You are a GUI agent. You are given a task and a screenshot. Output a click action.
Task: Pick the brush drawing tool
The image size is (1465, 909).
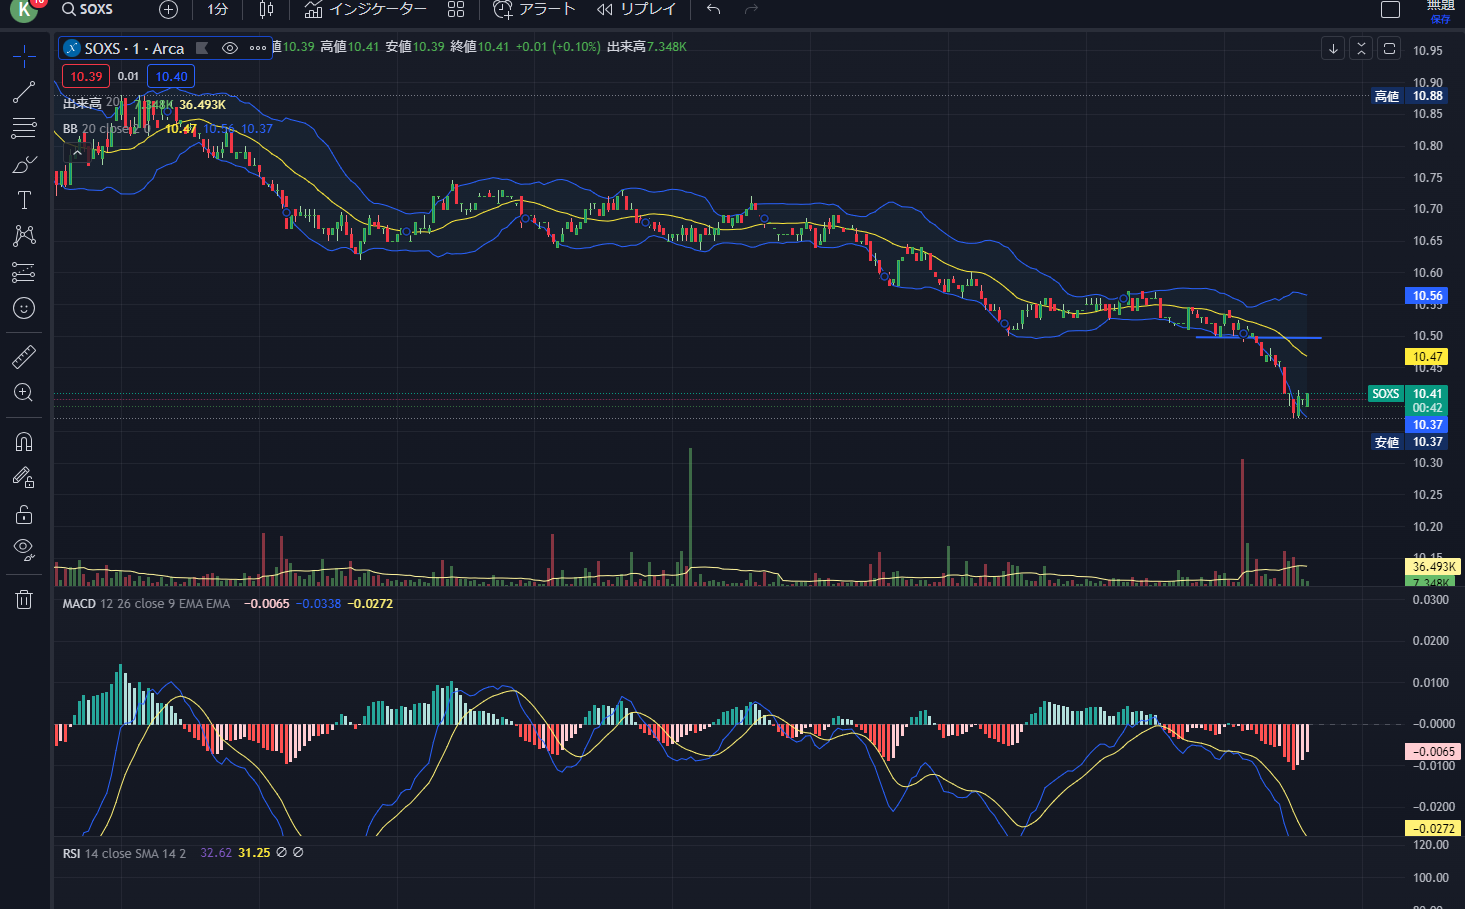pos(24,164)
